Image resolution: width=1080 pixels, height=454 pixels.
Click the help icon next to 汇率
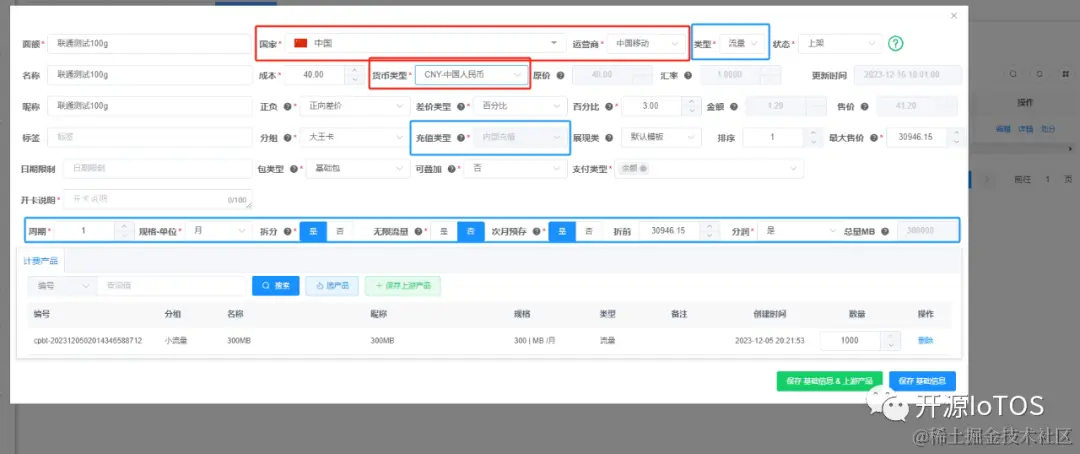690,74
